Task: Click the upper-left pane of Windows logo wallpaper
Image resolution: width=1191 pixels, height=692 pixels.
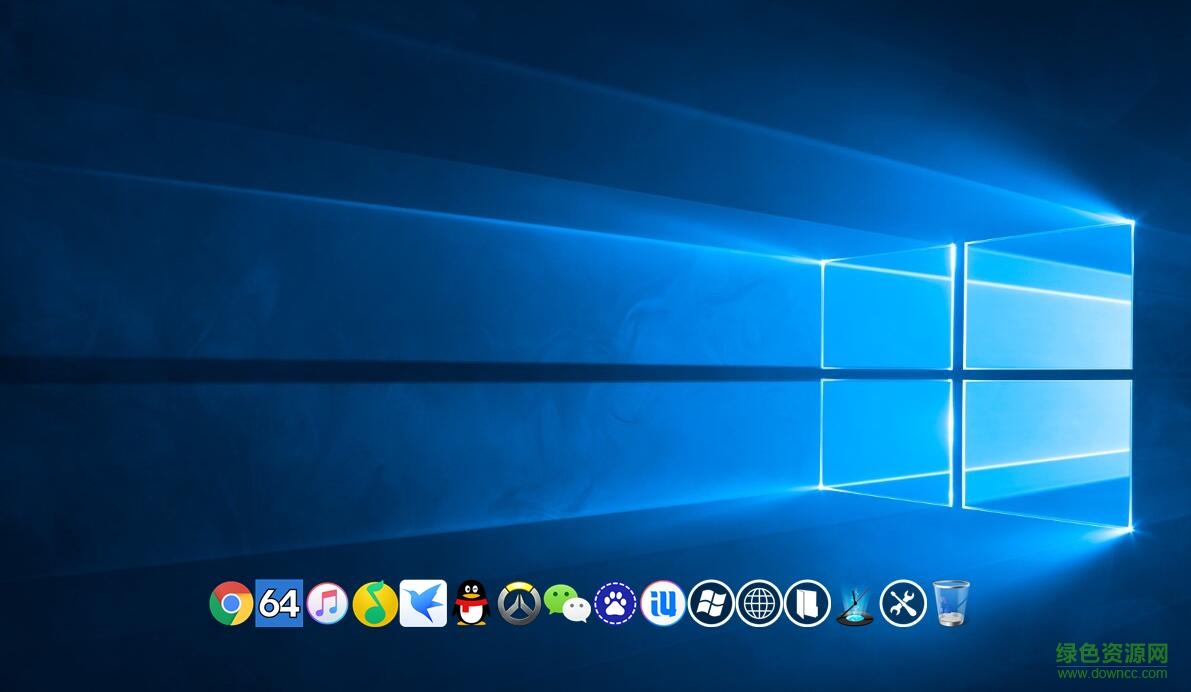Action: 887,306
